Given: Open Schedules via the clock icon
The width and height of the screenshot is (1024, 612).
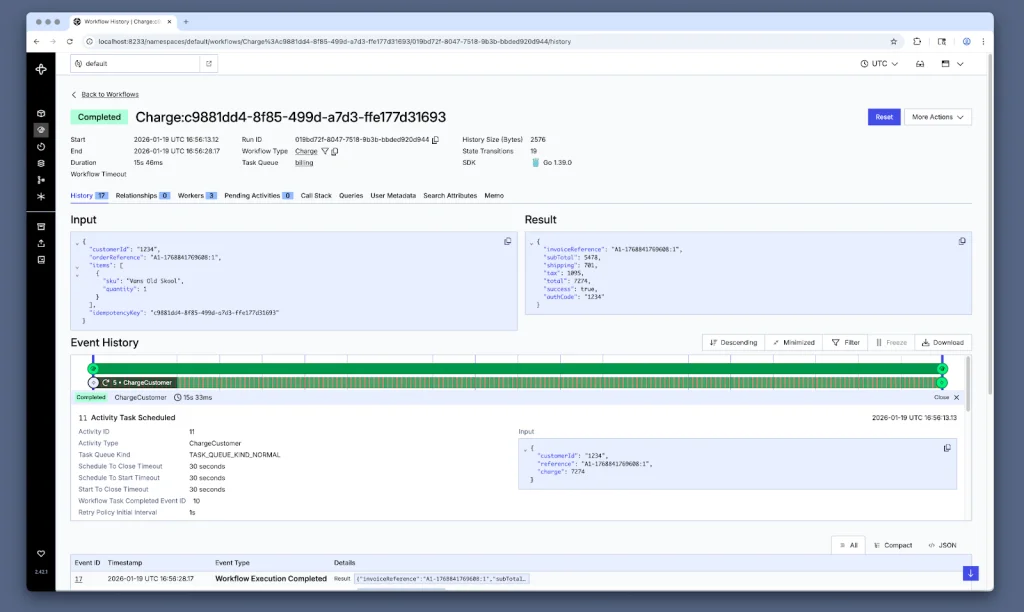Looking at the screenshot, I should click(x=41, y=145).
